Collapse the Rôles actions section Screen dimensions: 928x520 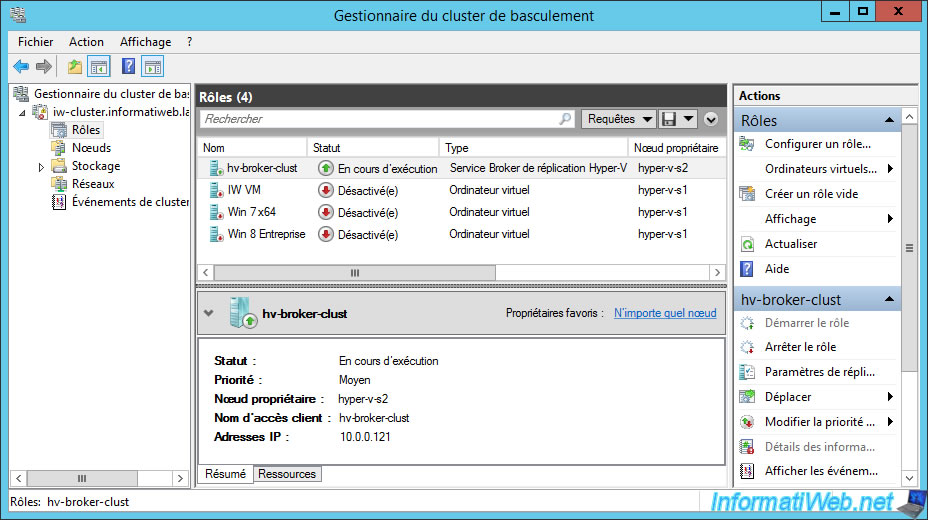(889, 121)
